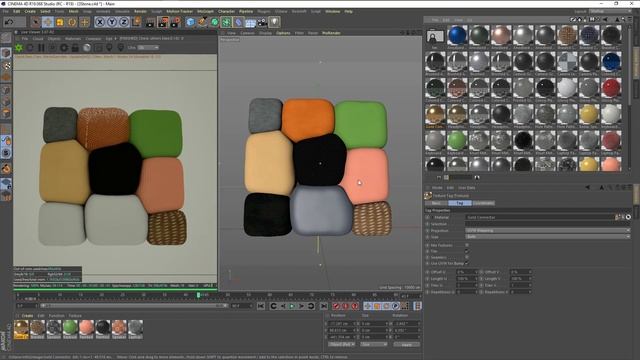Click the Render View icon
This screenshot has width=640, height=360.
pos(150,22)
